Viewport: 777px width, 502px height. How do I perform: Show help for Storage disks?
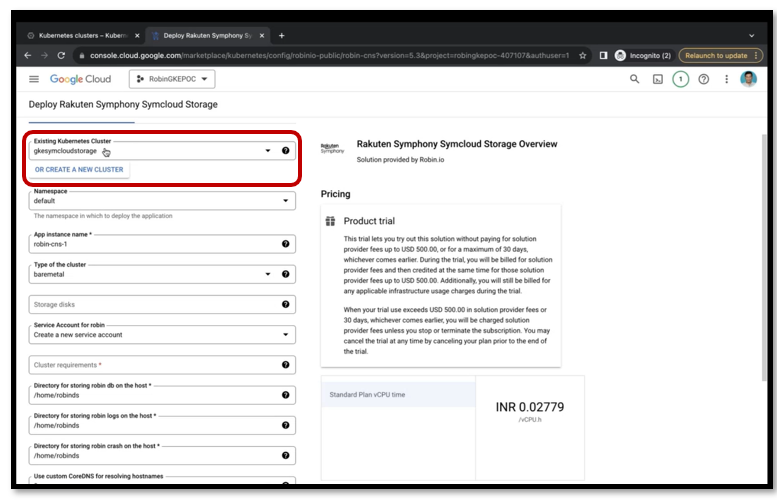coord(285,304)
